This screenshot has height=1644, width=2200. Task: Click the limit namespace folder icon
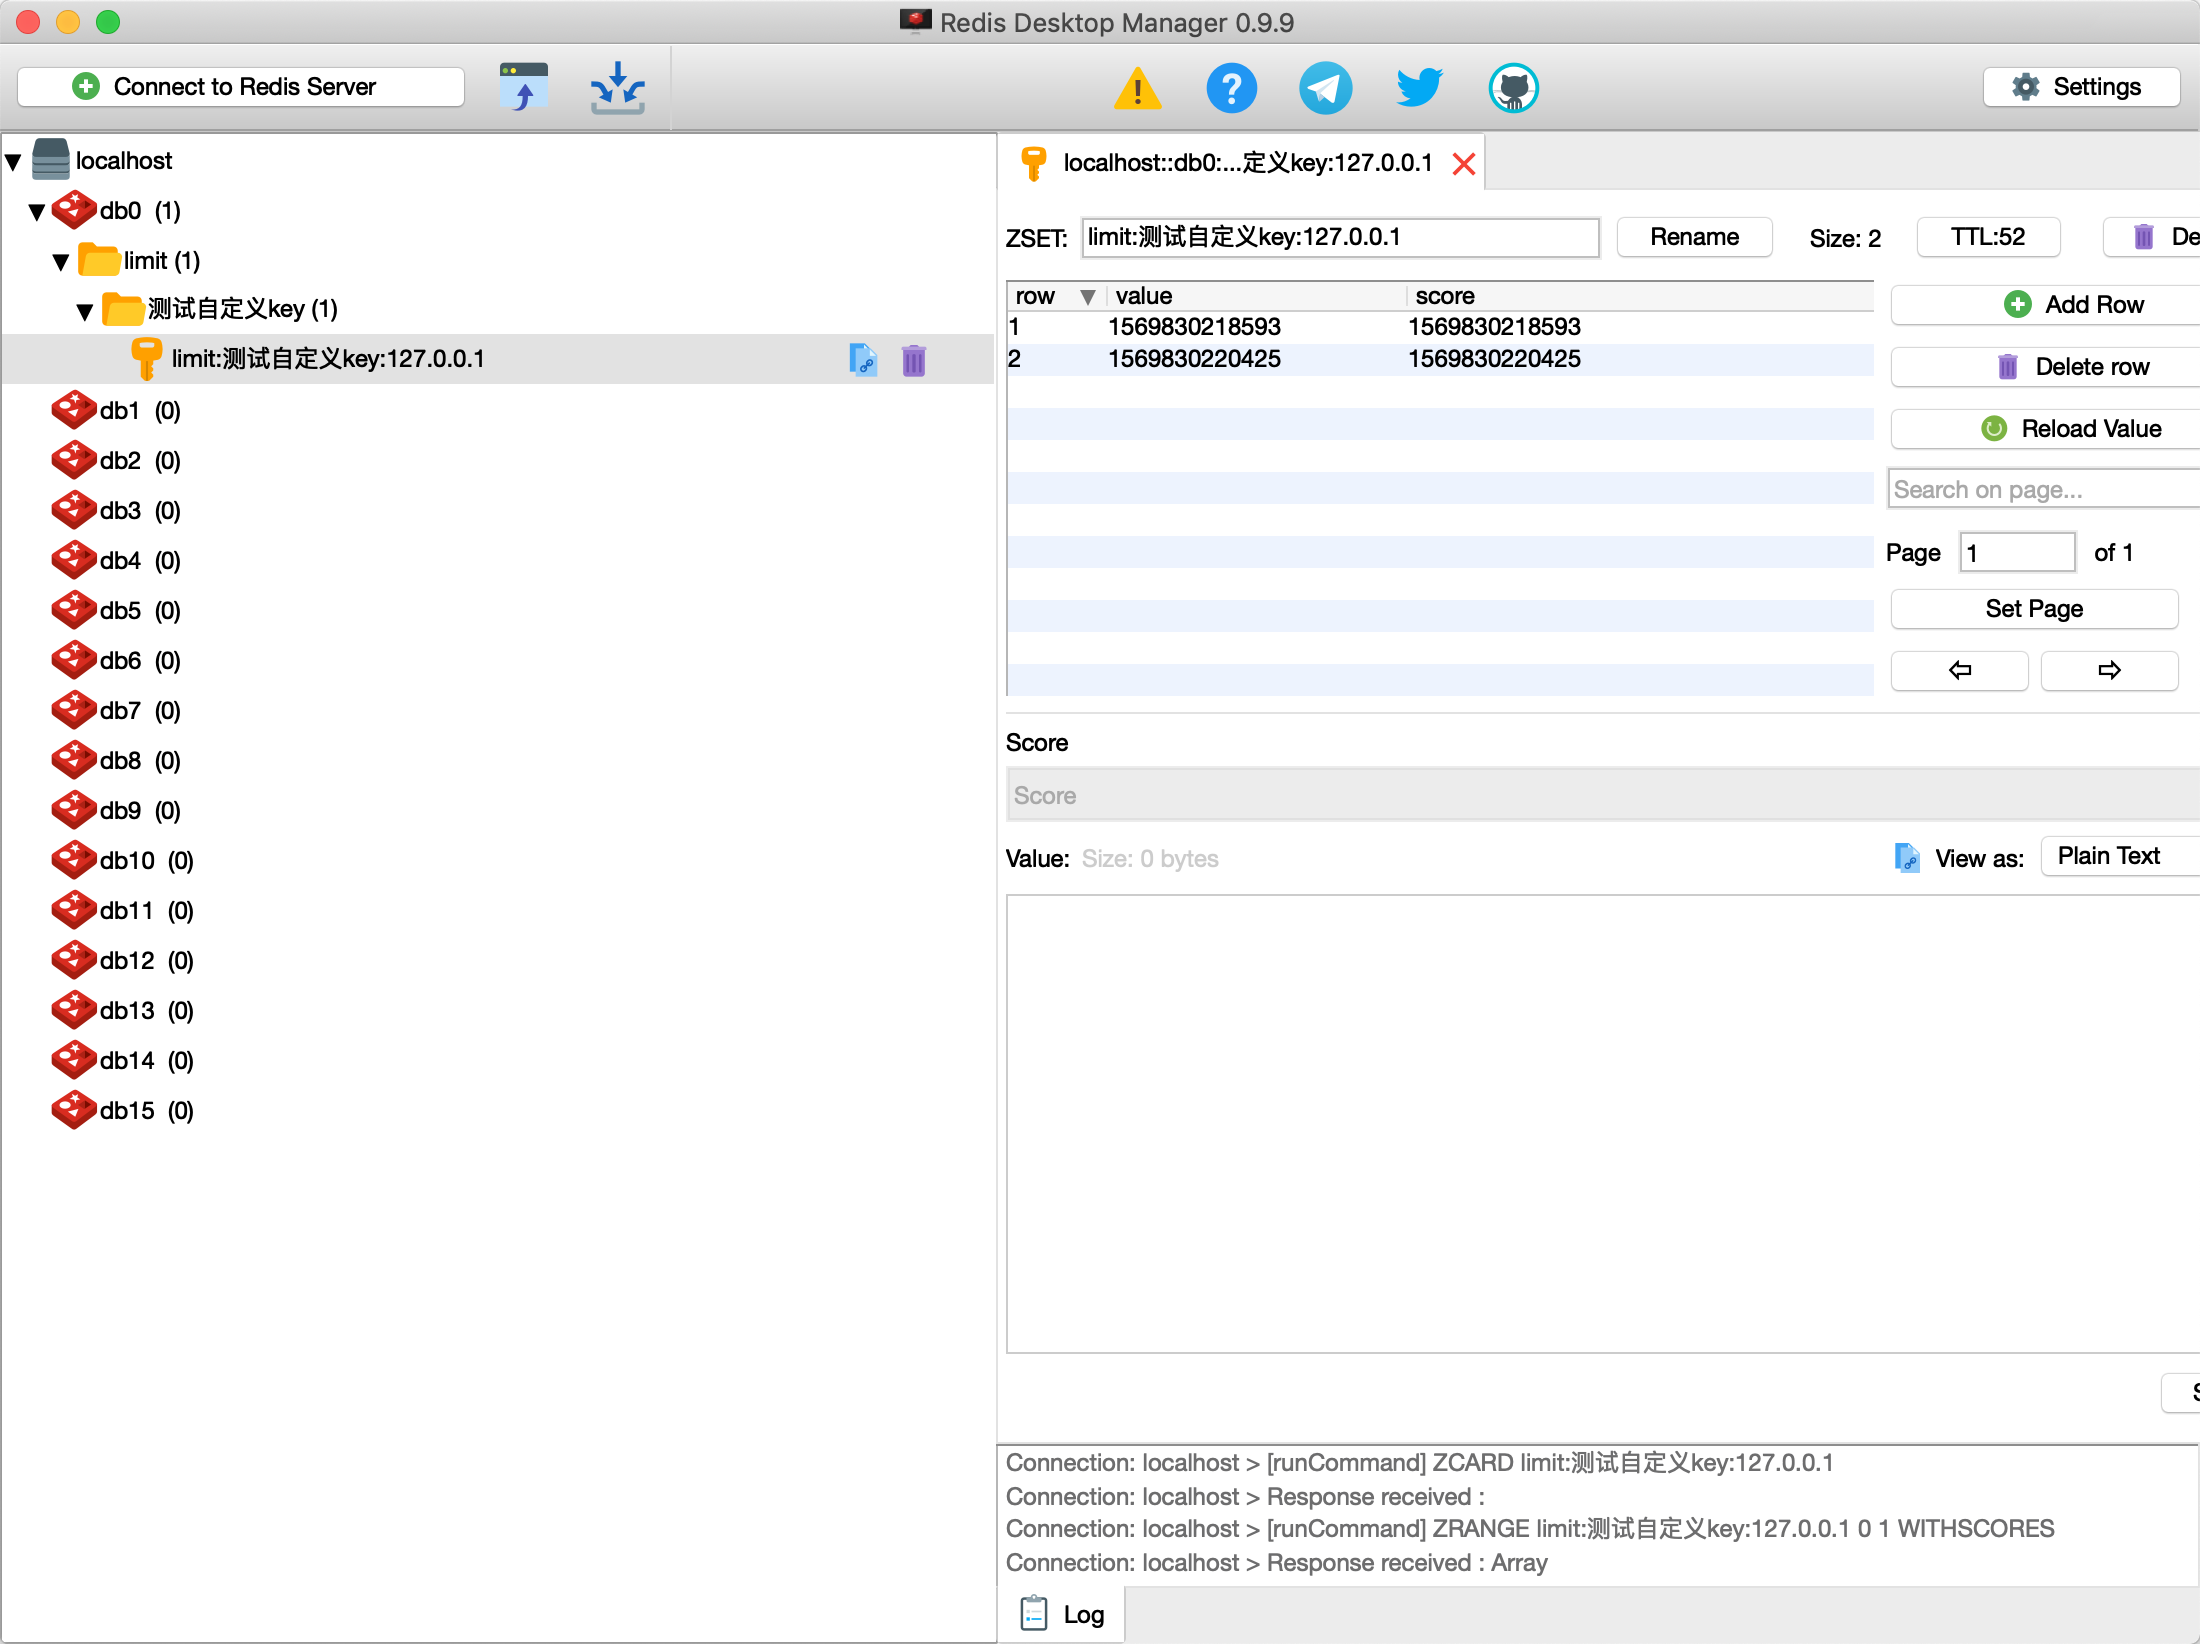(x=99, y=260)
